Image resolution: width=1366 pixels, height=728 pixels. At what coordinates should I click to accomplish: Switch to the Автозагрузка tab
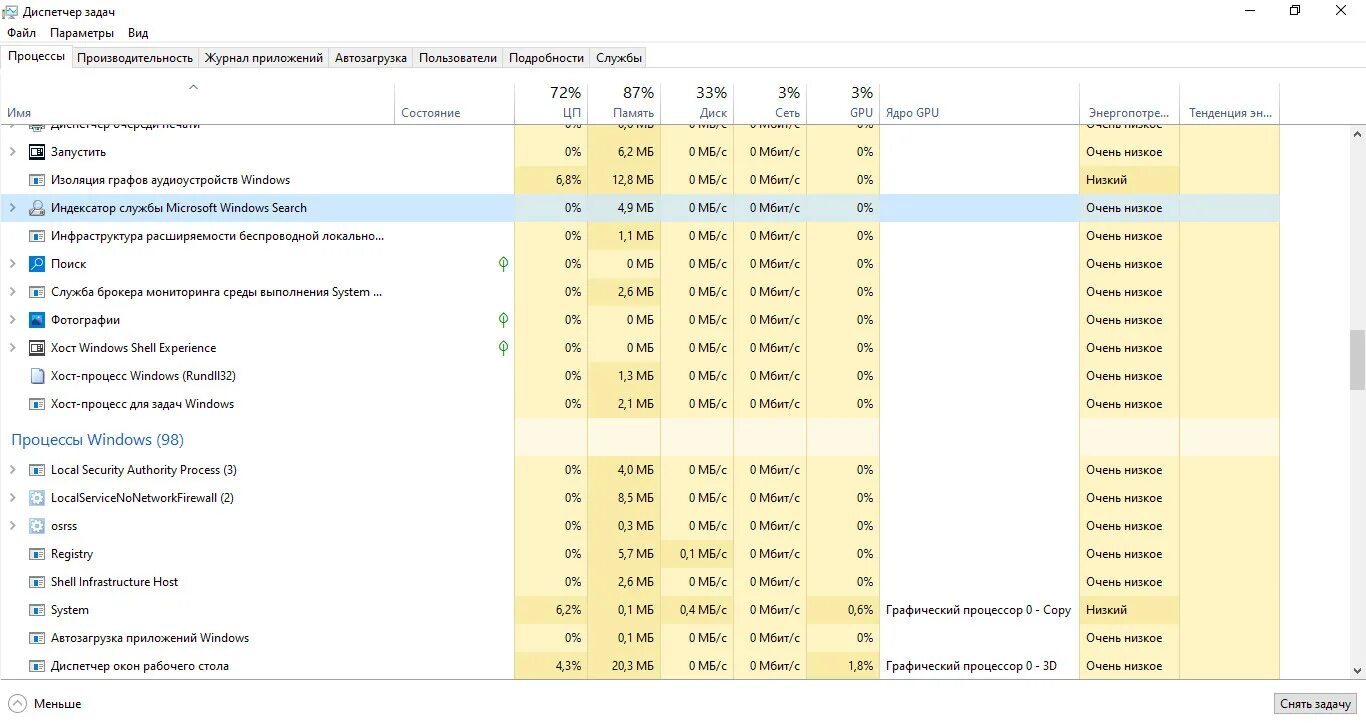click(x=371, y=58)
